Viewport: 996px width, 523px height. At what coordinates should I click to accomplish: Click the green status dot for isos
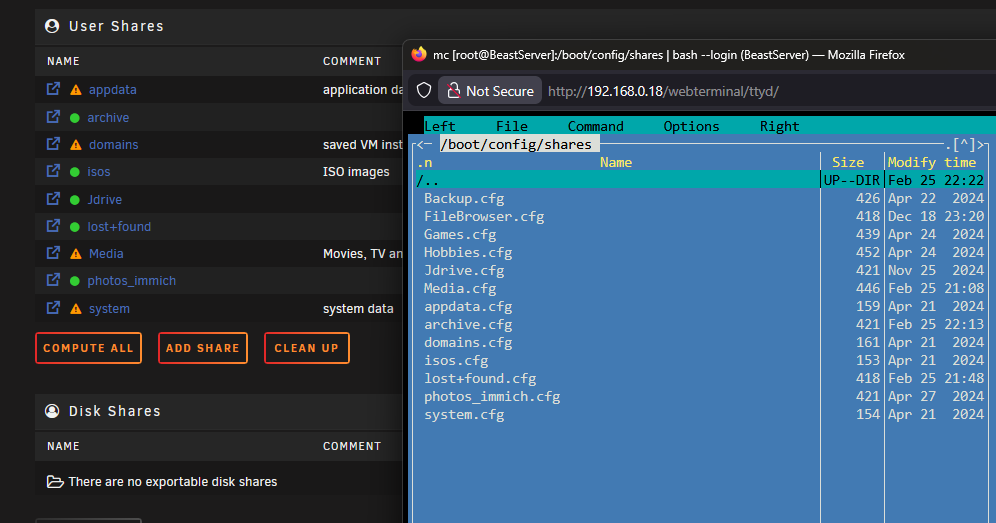[74, 172]
